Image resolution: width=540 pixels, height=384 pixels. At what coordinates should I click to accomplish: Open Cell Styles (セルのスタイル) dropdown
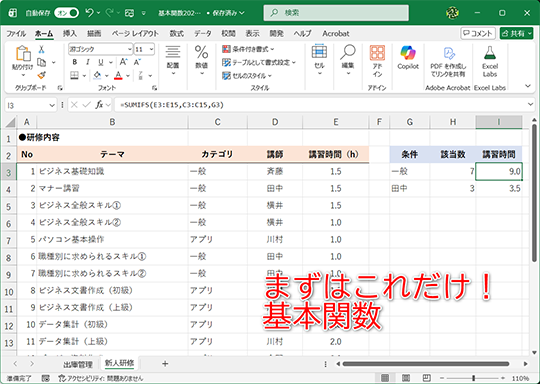(x=247, y=75)
